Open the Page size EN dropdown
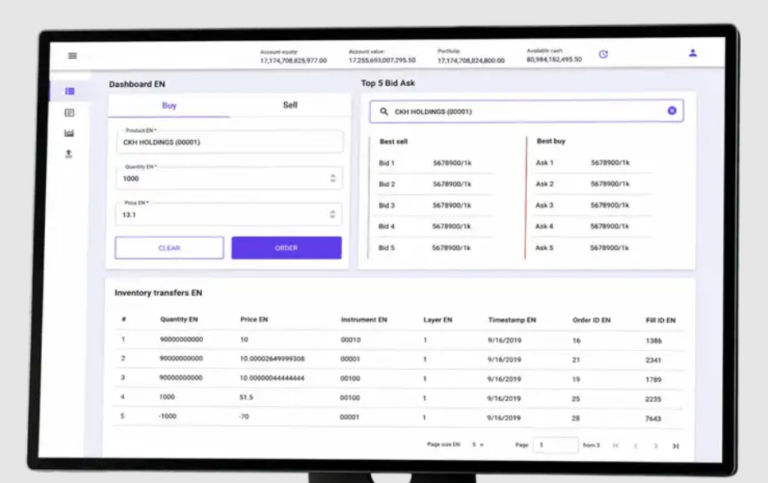Image resolution: width=768 pixels, height=483 pixels. 478,445
